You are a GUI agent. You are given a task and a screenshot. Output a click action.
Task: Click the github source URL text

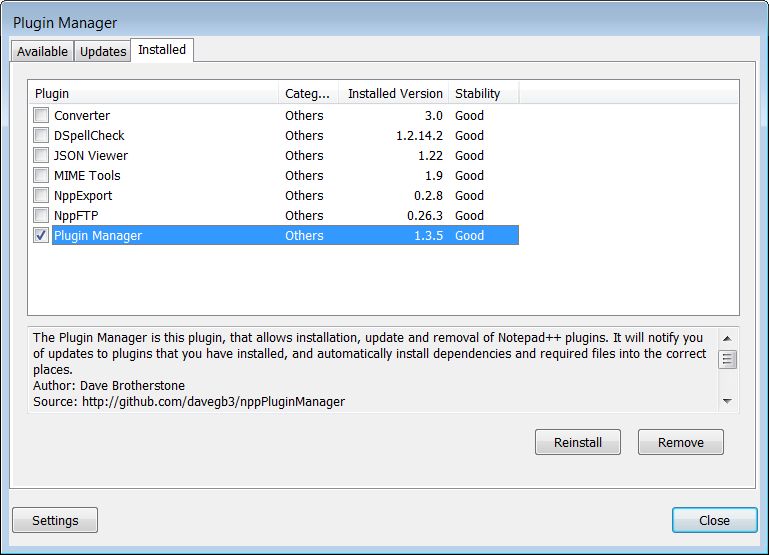pos(213,402)
